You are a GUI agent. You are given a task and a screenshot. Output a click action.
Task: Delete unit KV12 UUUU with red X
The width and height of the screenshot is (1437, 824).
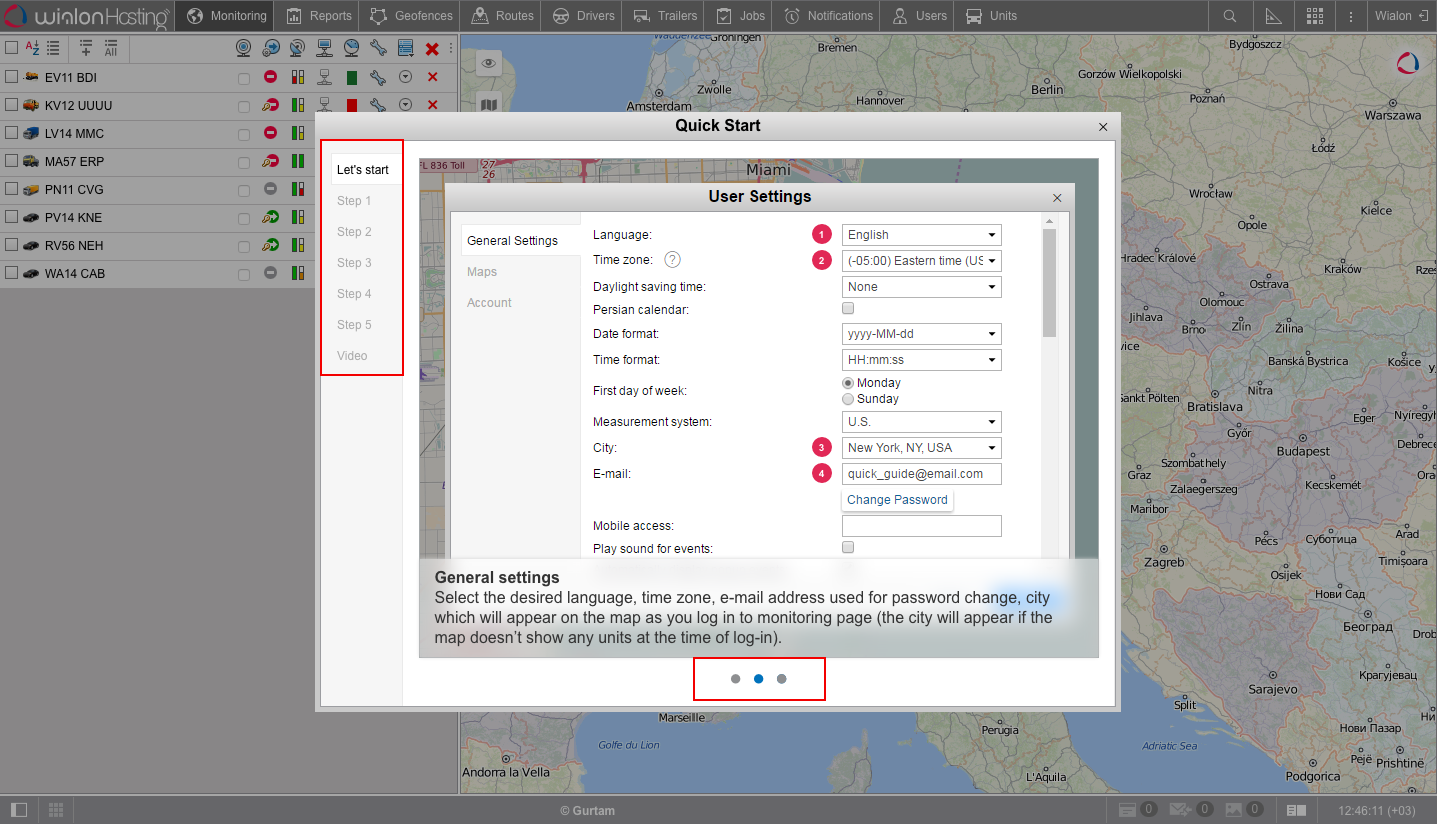(432, 105)
